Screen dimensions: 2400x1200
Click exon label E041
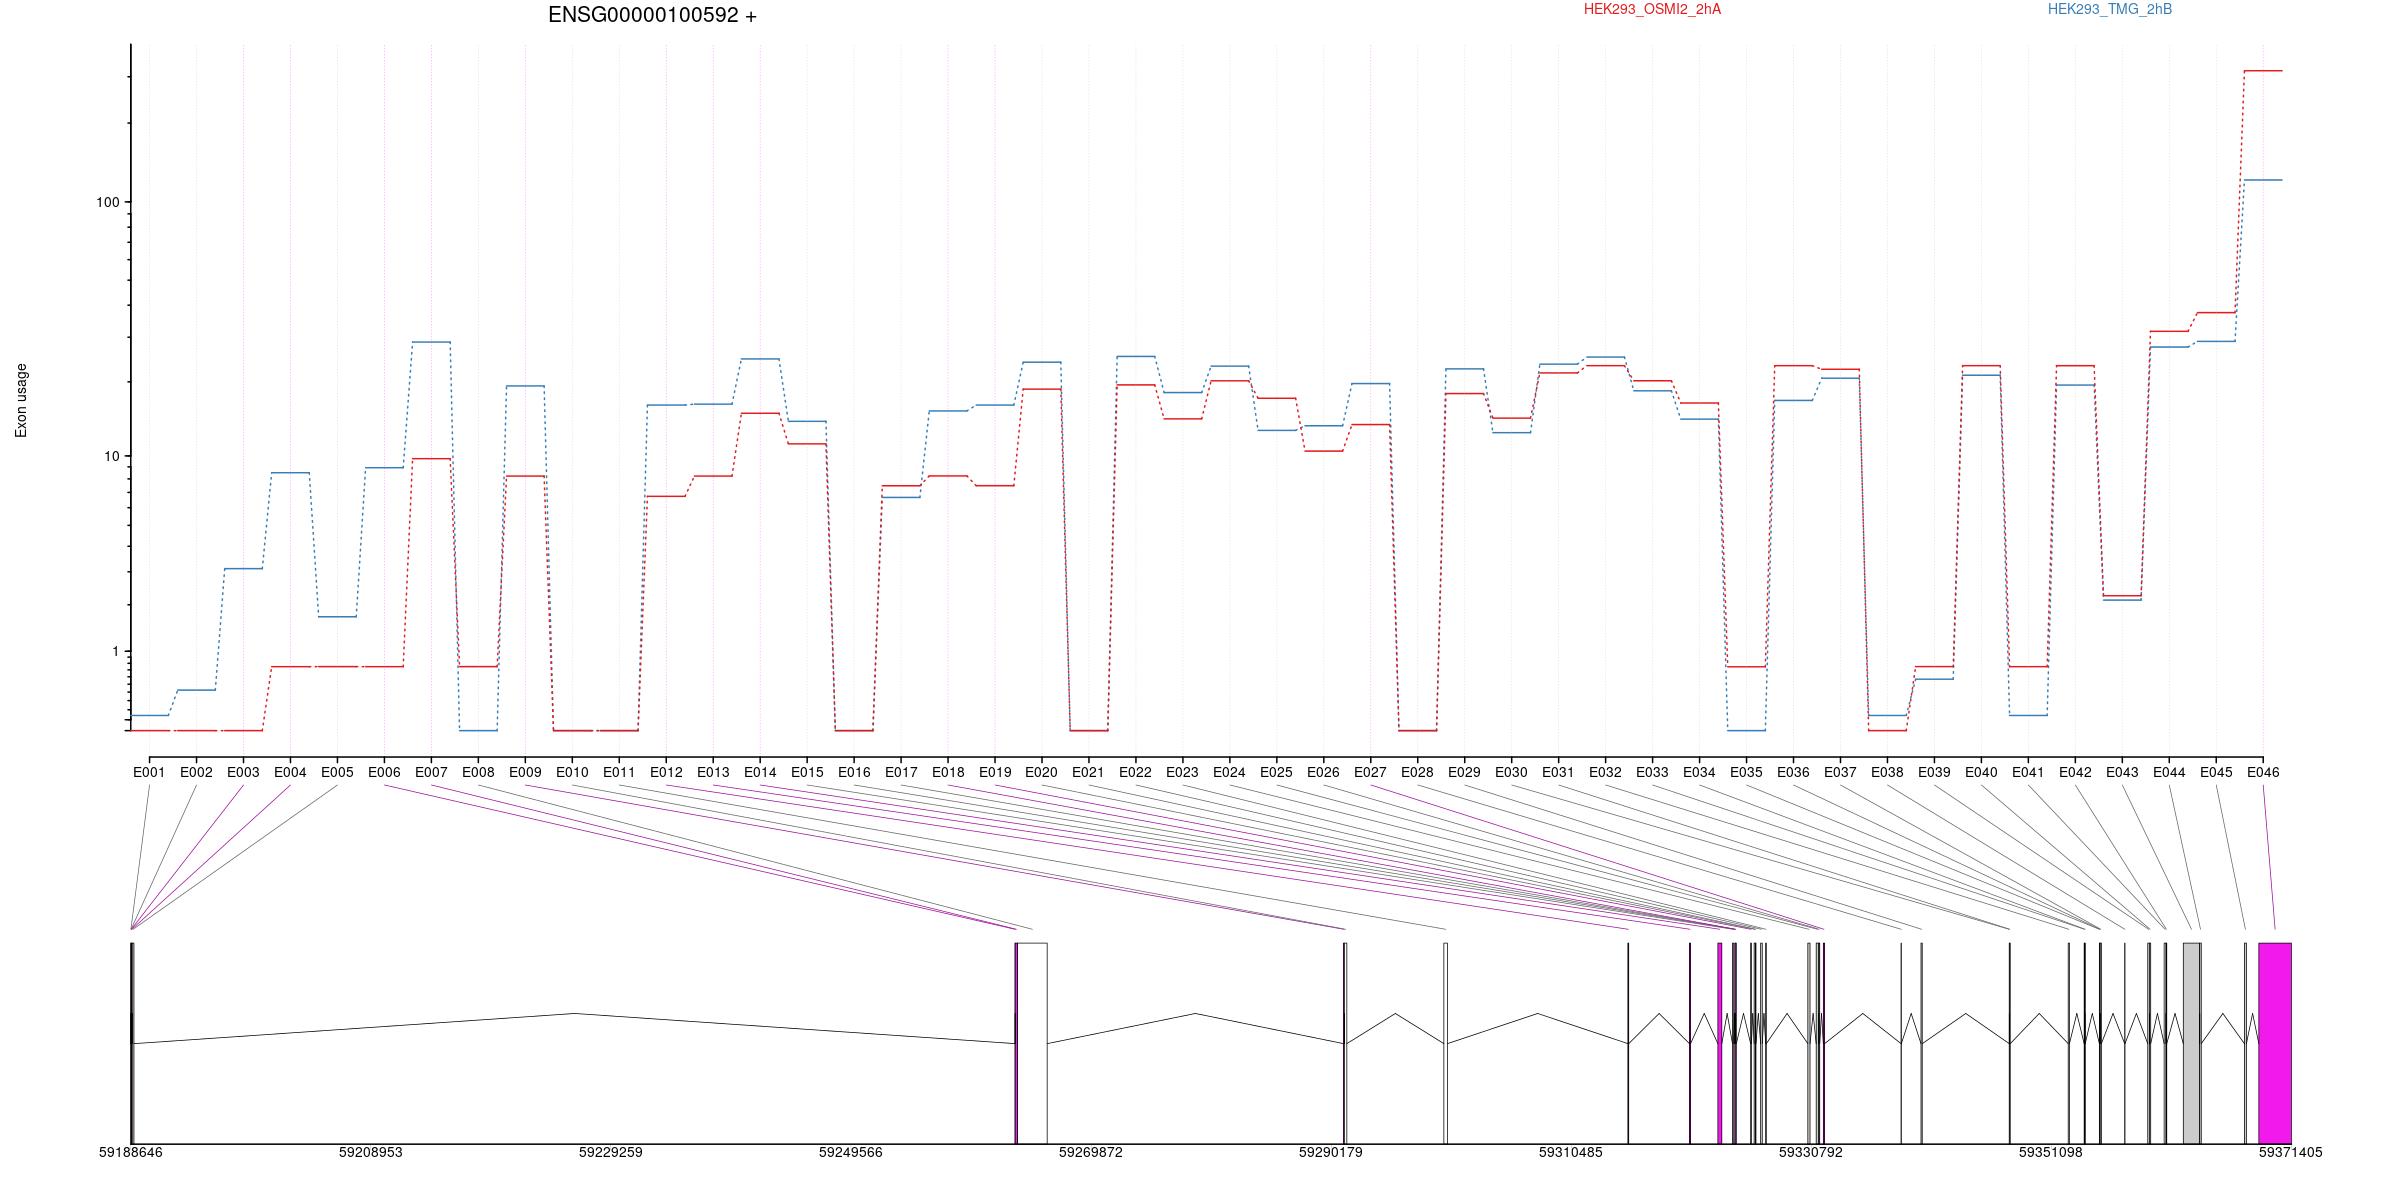point(2029,772)
